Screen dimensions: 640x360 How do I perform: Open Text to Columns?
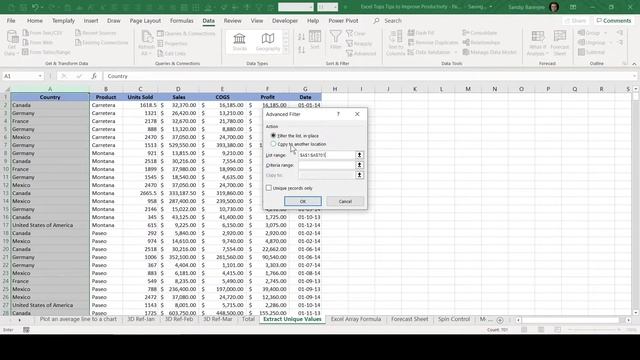point(395,43)
